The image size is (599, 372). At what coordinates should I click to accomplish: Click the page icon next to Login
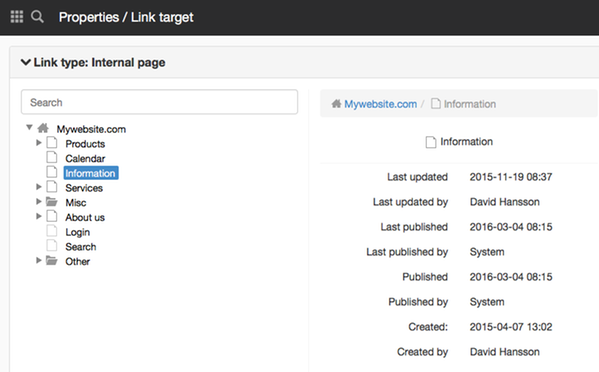tap(52, 231)
